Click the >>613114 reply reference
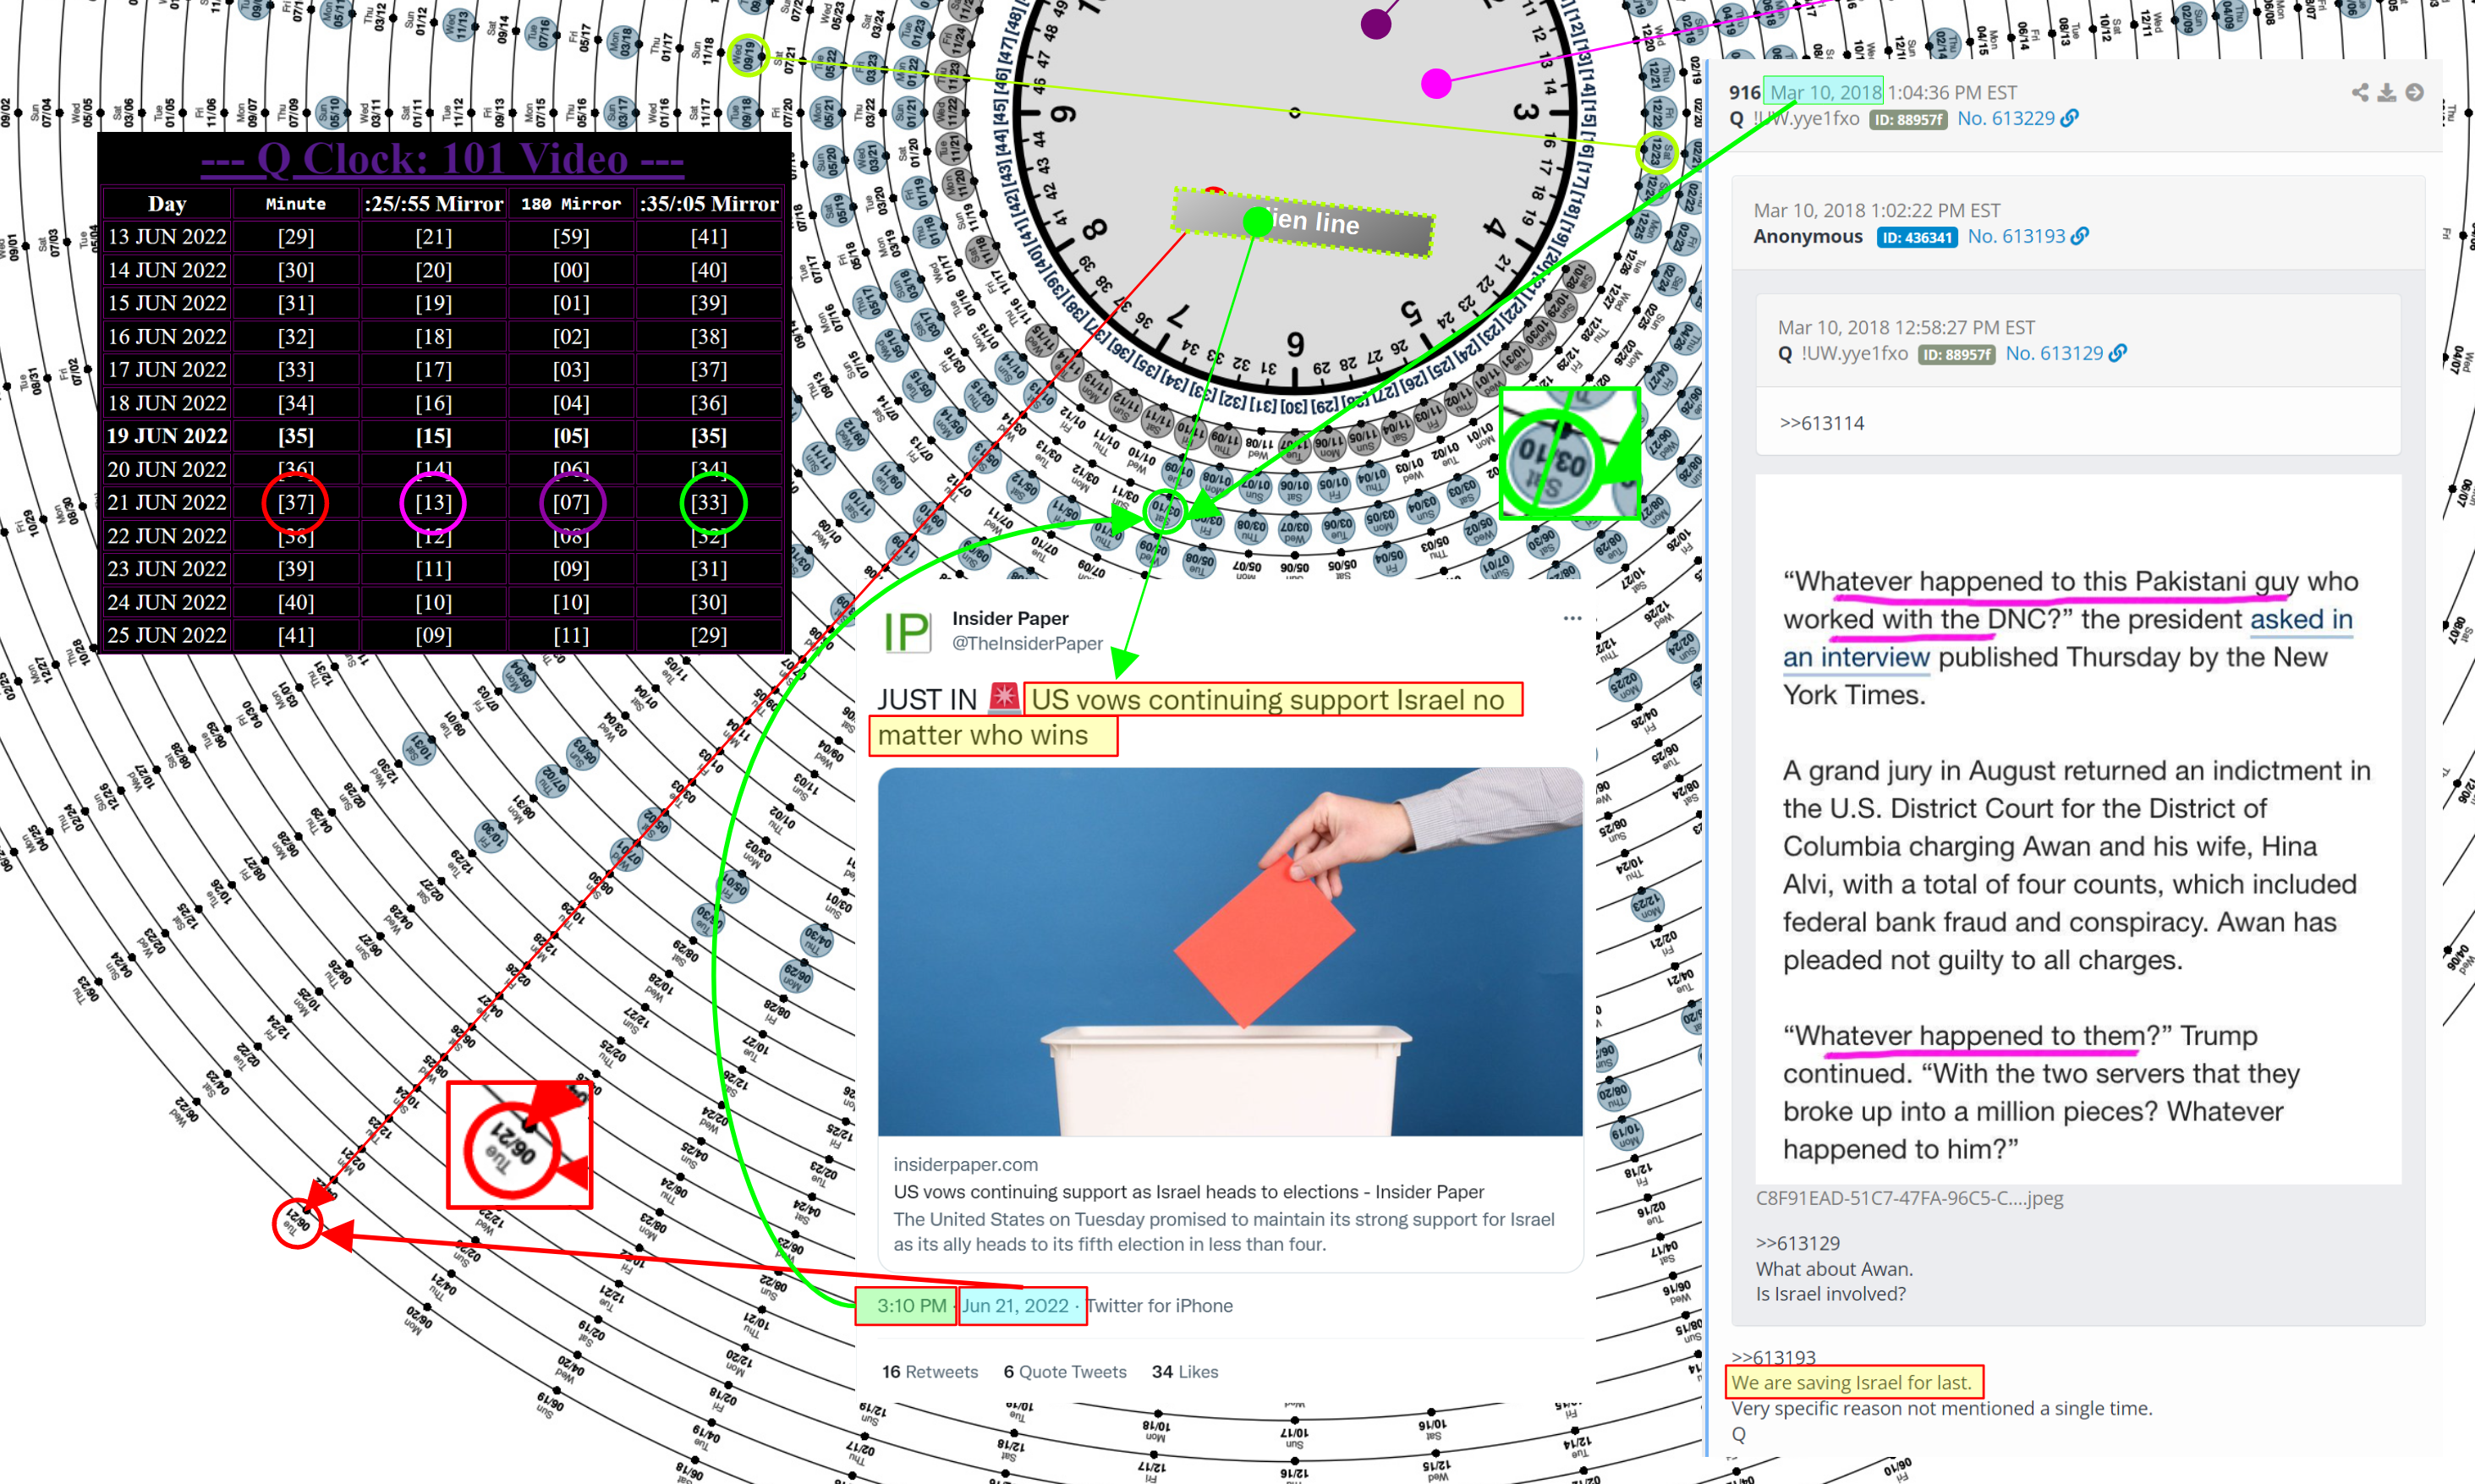2475x1484 pixels. pos(1822,423)
